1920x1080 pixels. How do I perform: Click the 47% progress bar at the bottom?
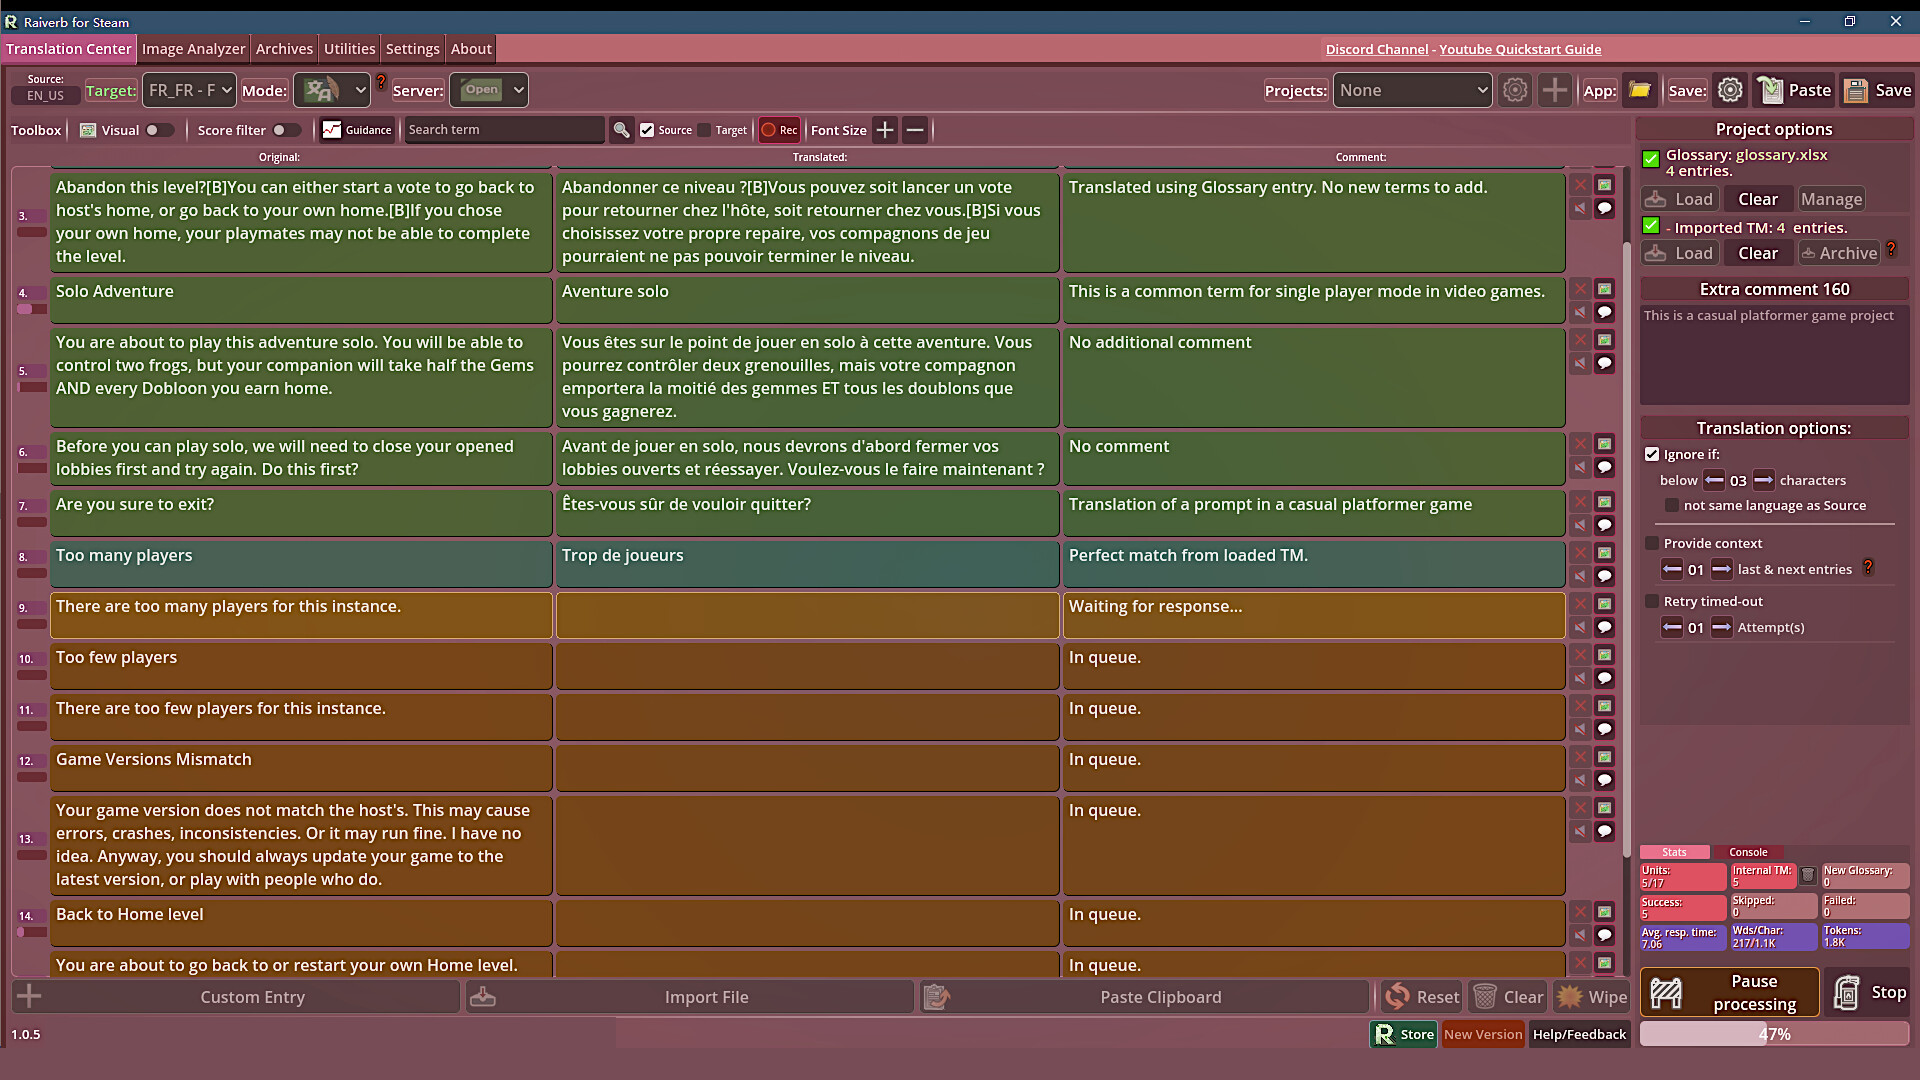pos(1773,1034)
